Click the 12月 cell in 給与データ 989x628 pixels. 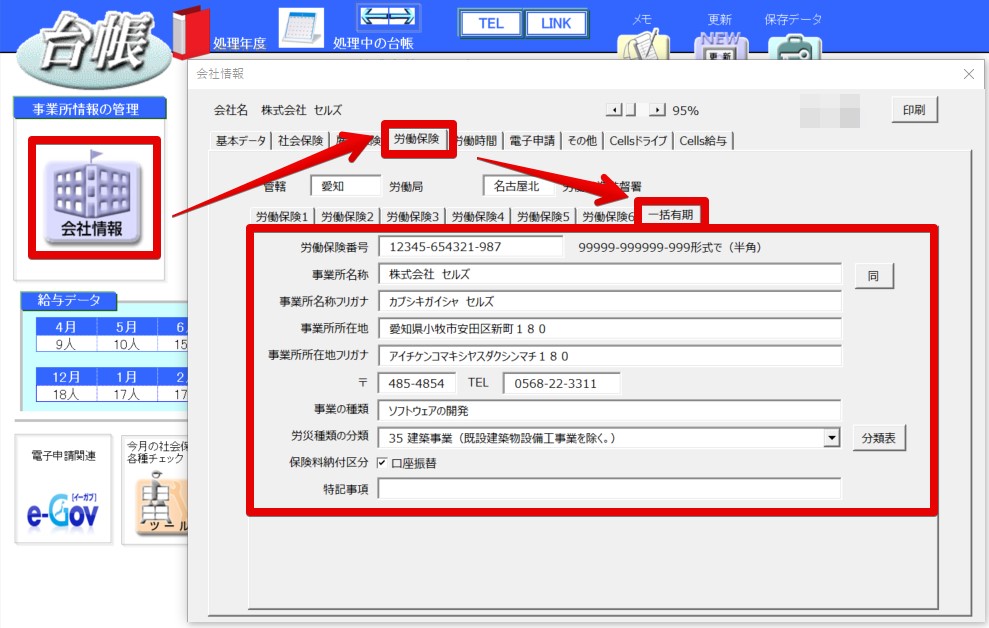[66, 377]
